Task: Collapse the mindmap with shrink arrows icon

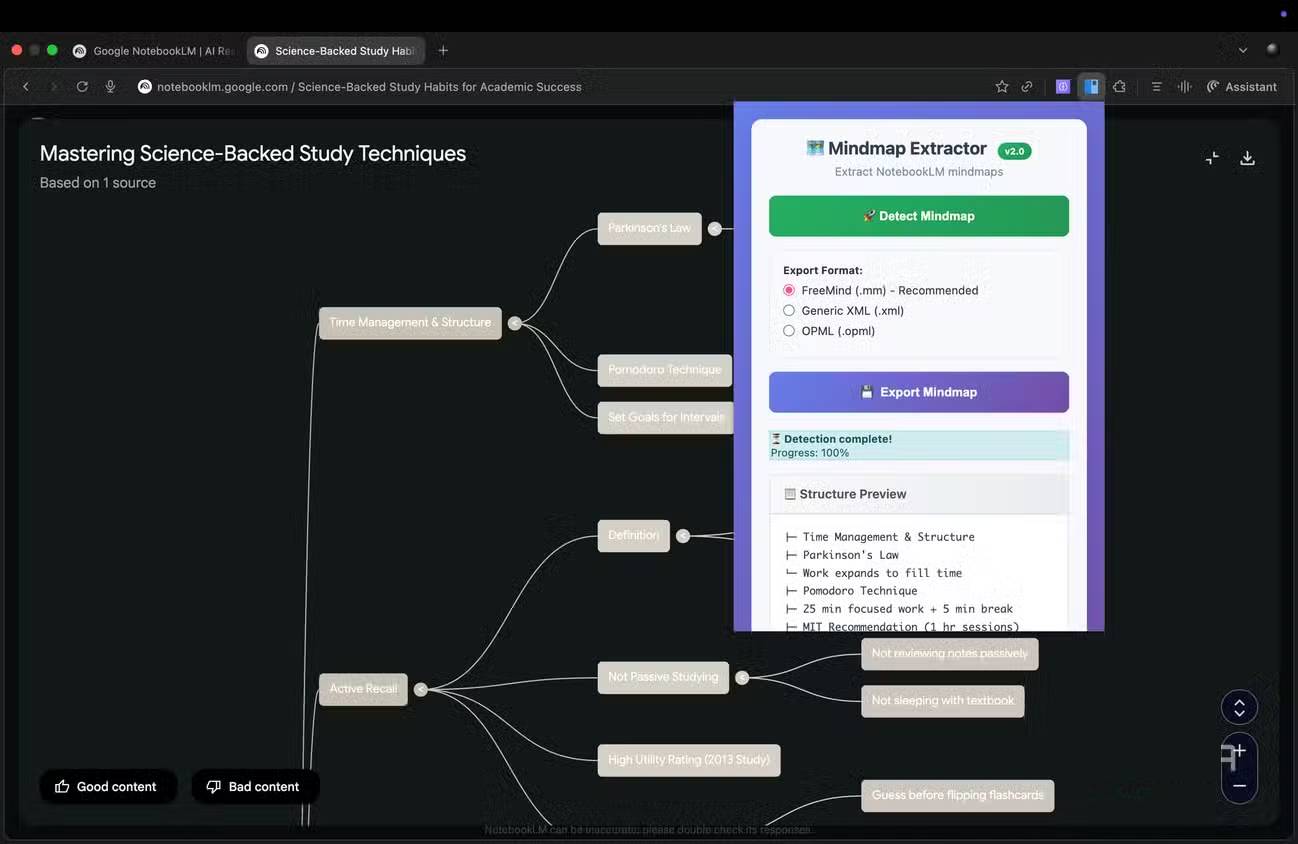Action: point(1212,158)
